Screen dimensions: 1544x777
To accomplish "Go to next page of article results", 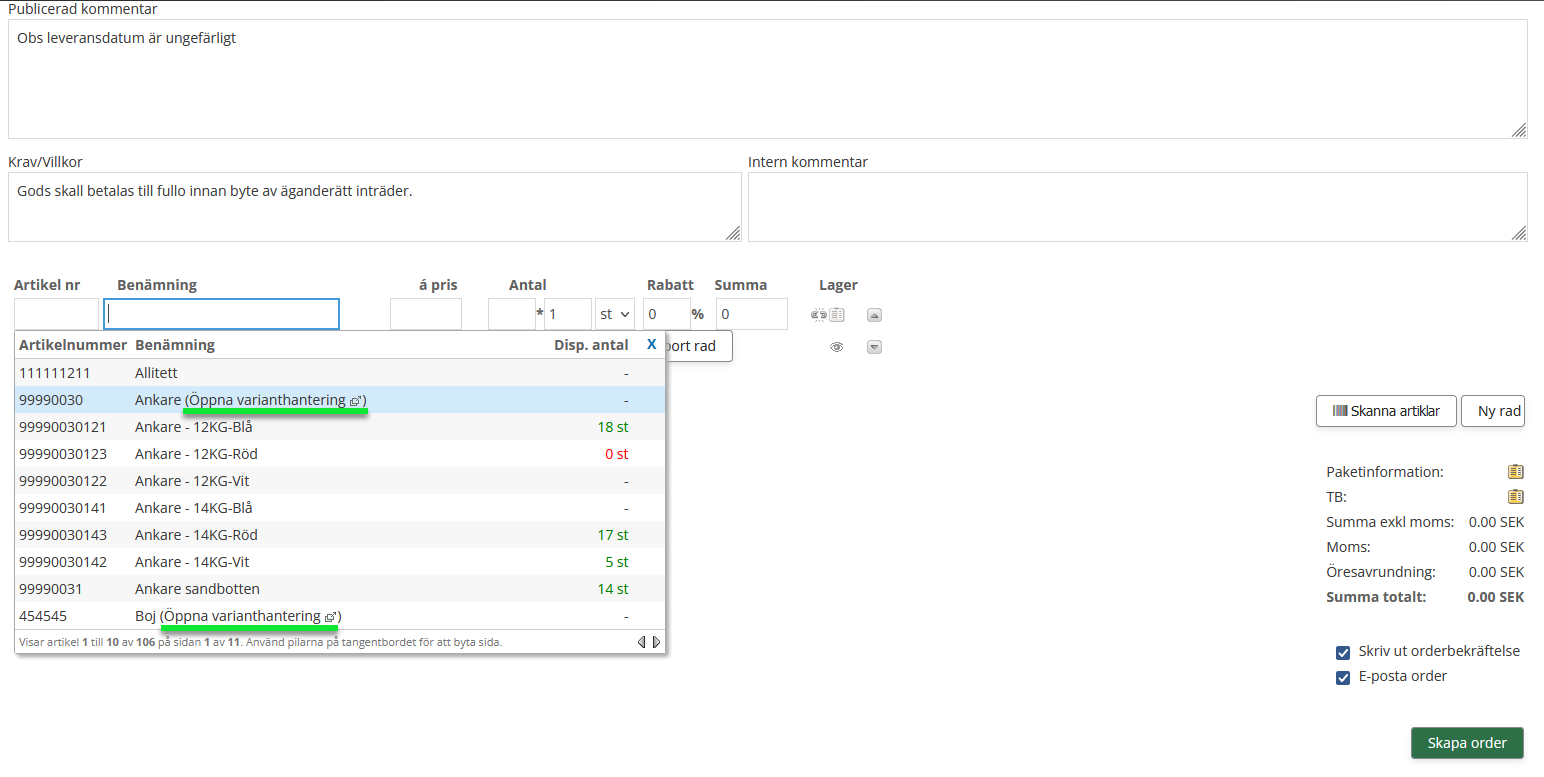I will click(x=657, y=642).
